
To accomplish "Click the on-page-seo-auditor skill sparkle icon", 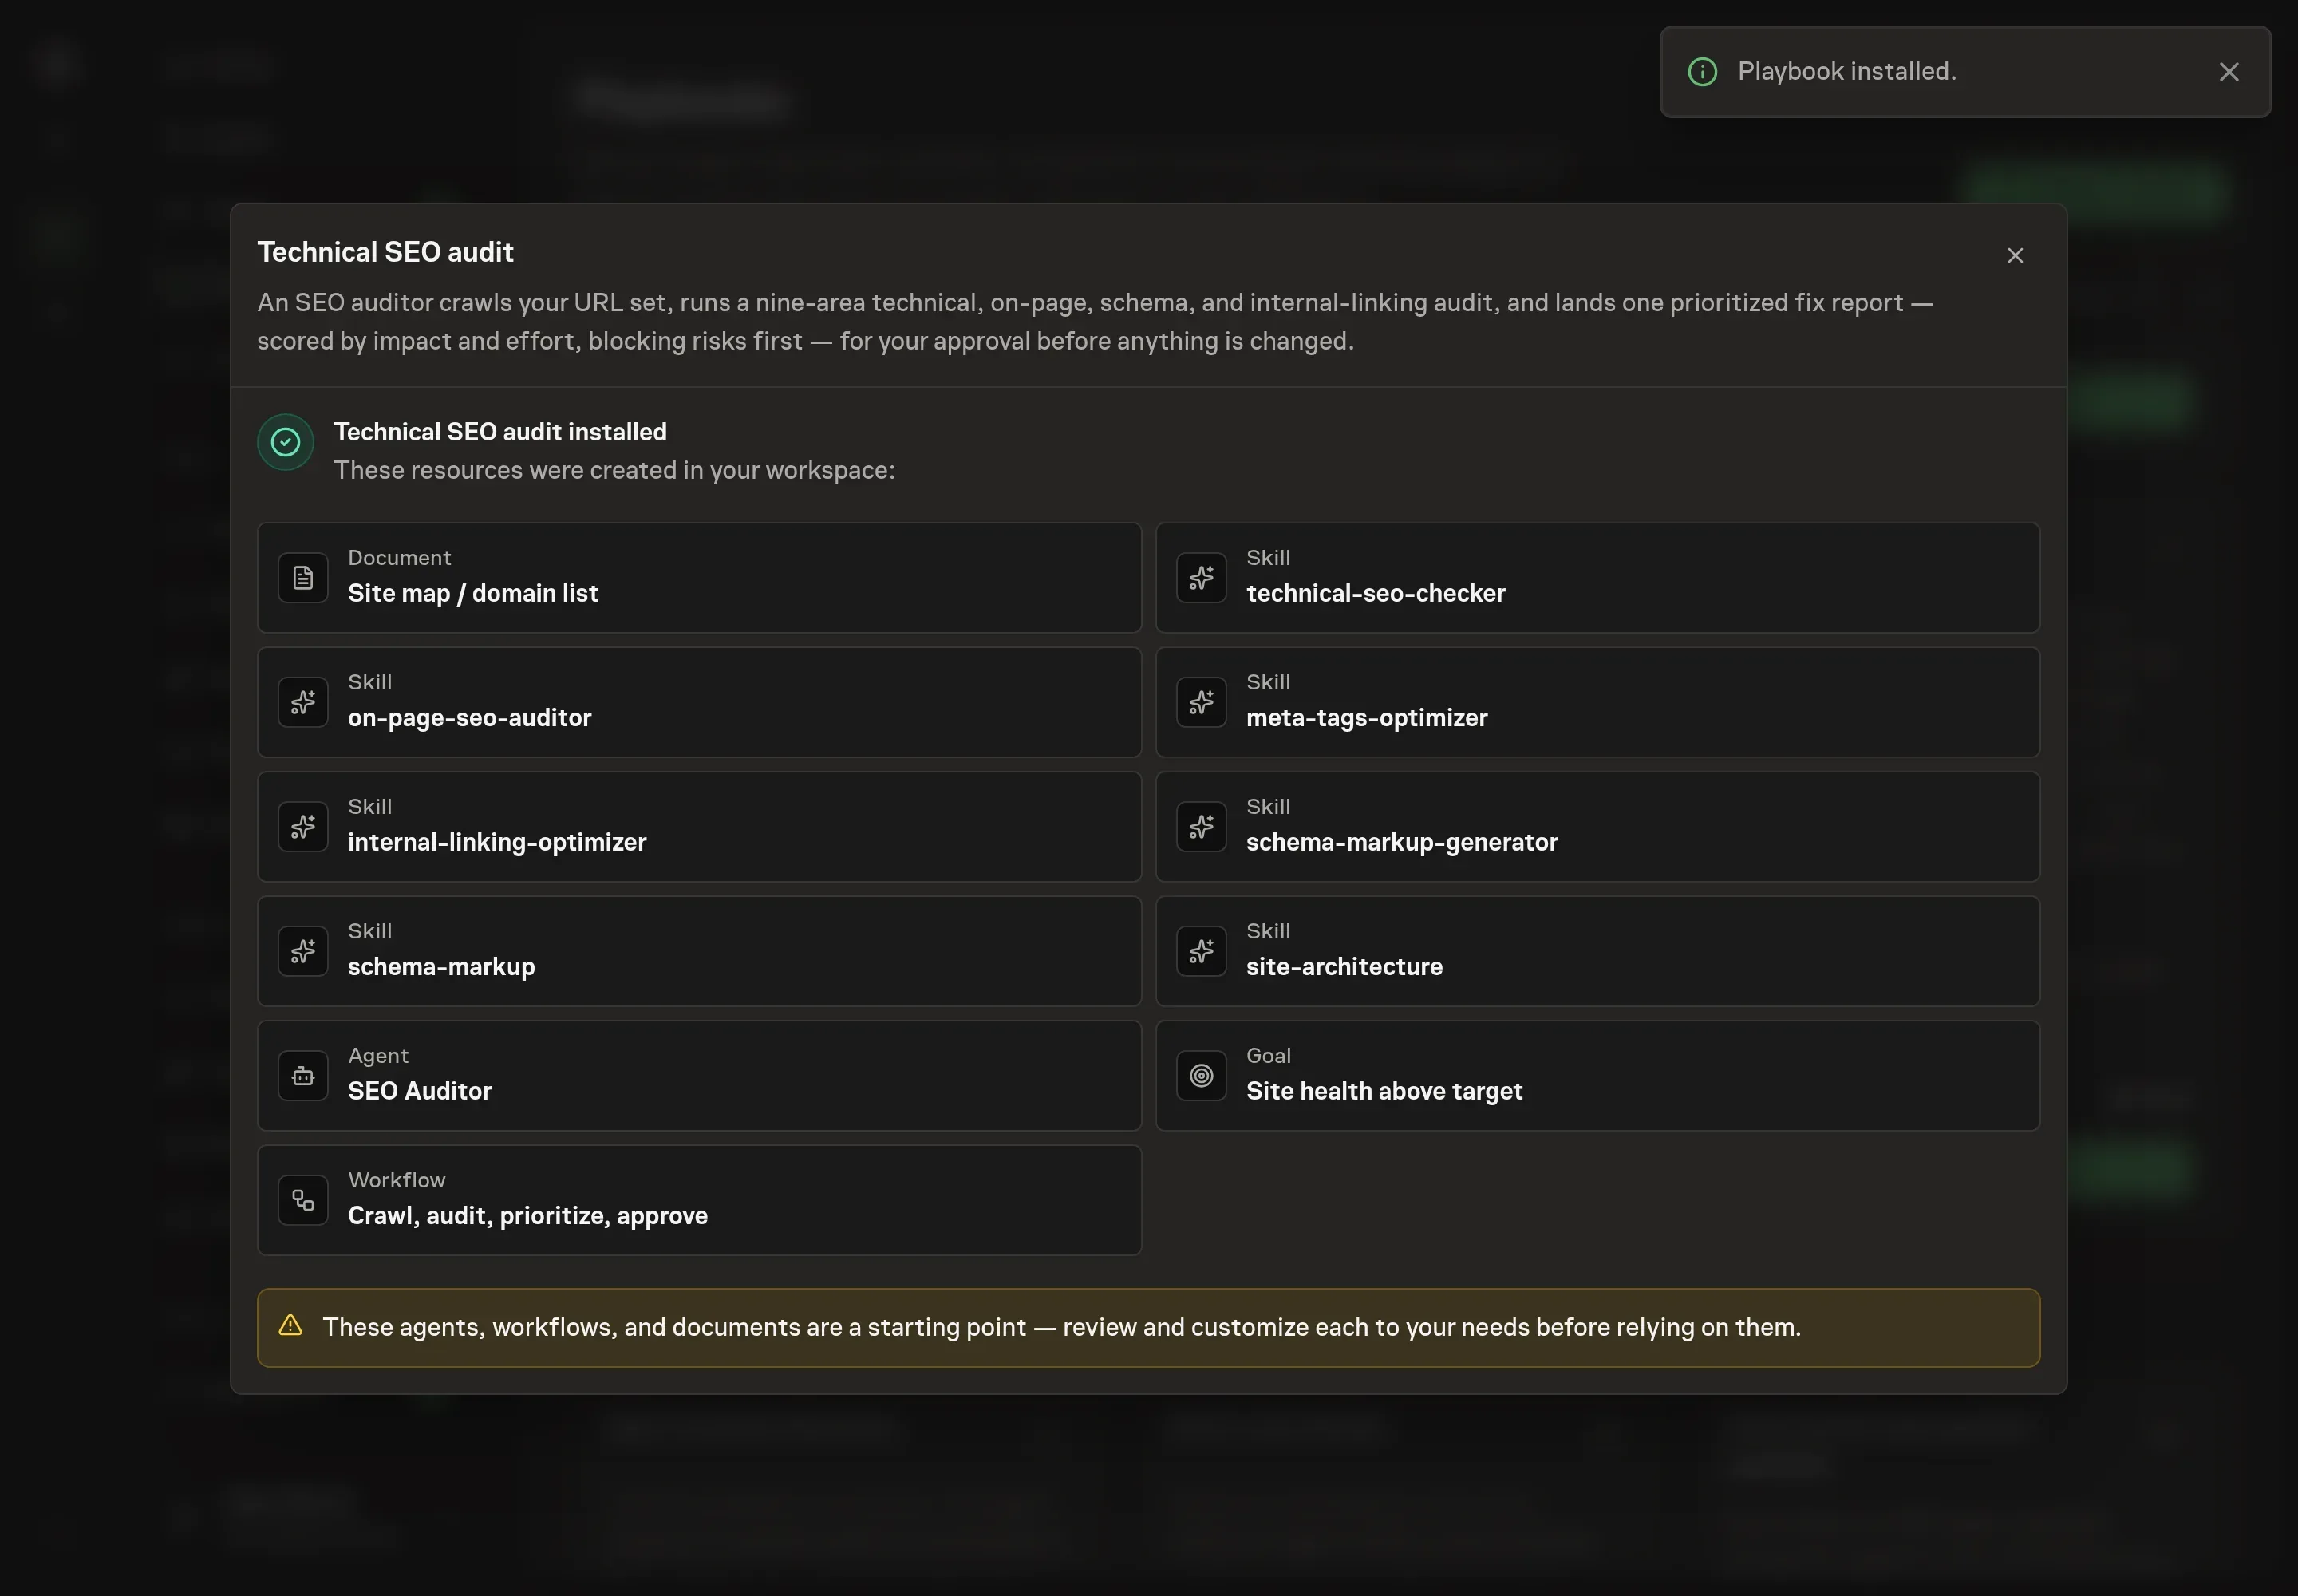I will pyautogui.click(x=303, y=702).
